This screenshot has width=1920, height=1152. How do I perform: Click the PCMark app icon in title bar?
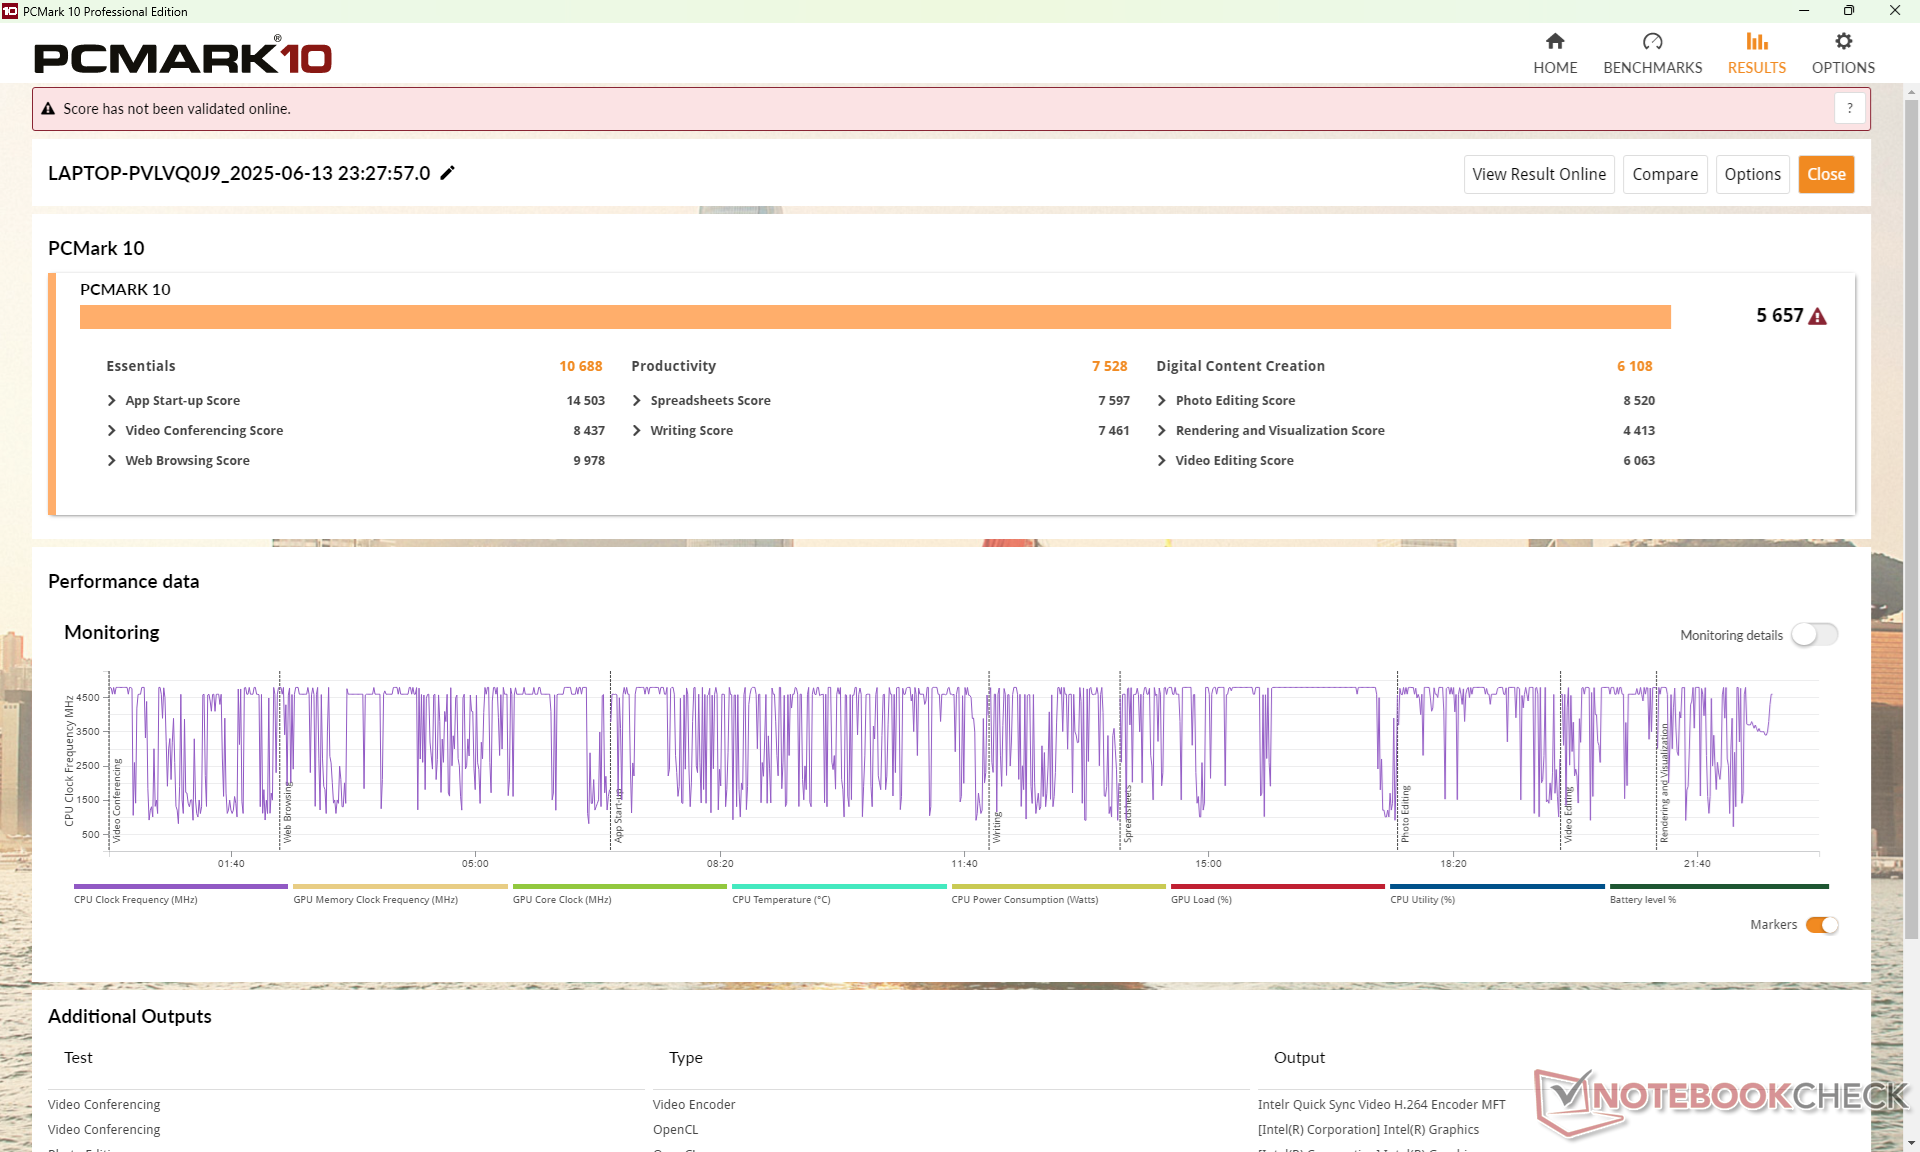[x=10, y=11]
